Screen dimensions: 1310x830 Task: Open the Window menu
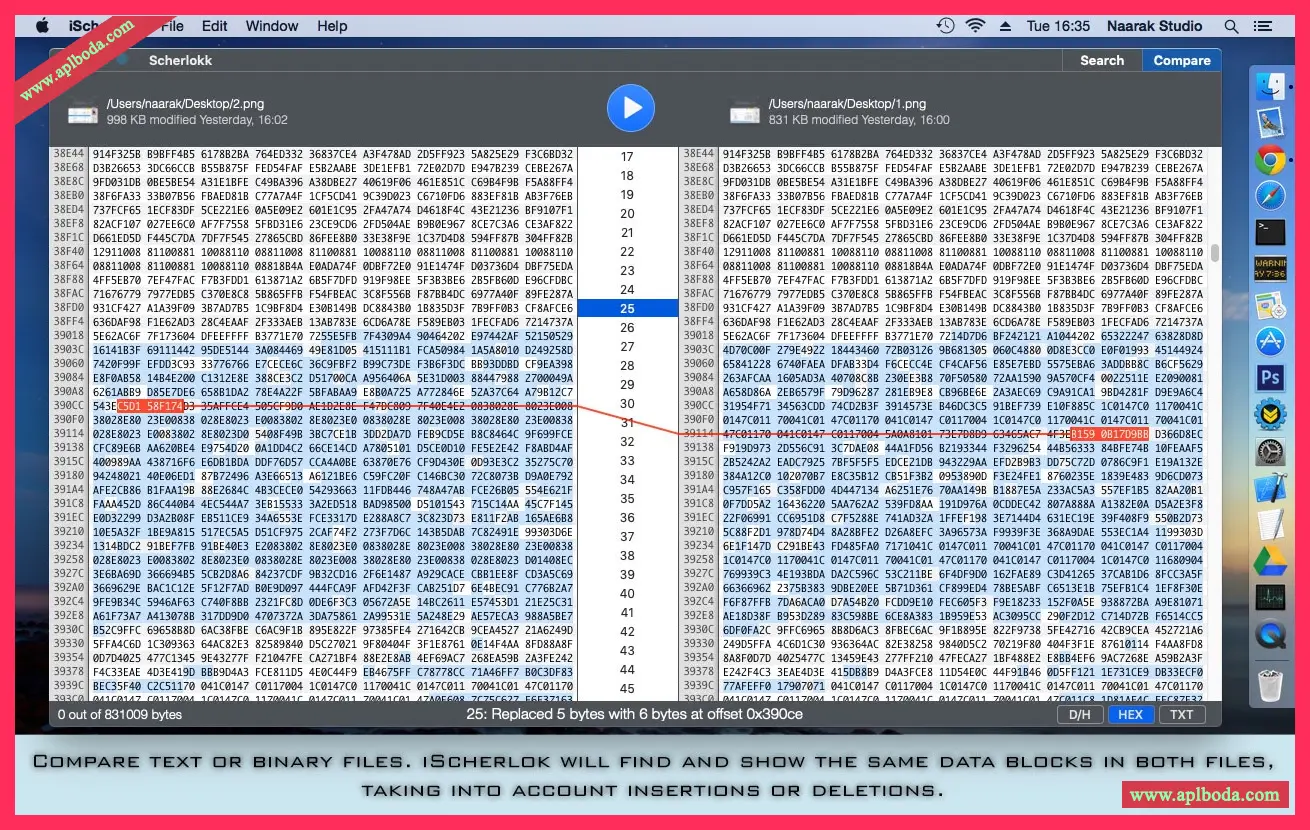(x=272, y=26)
